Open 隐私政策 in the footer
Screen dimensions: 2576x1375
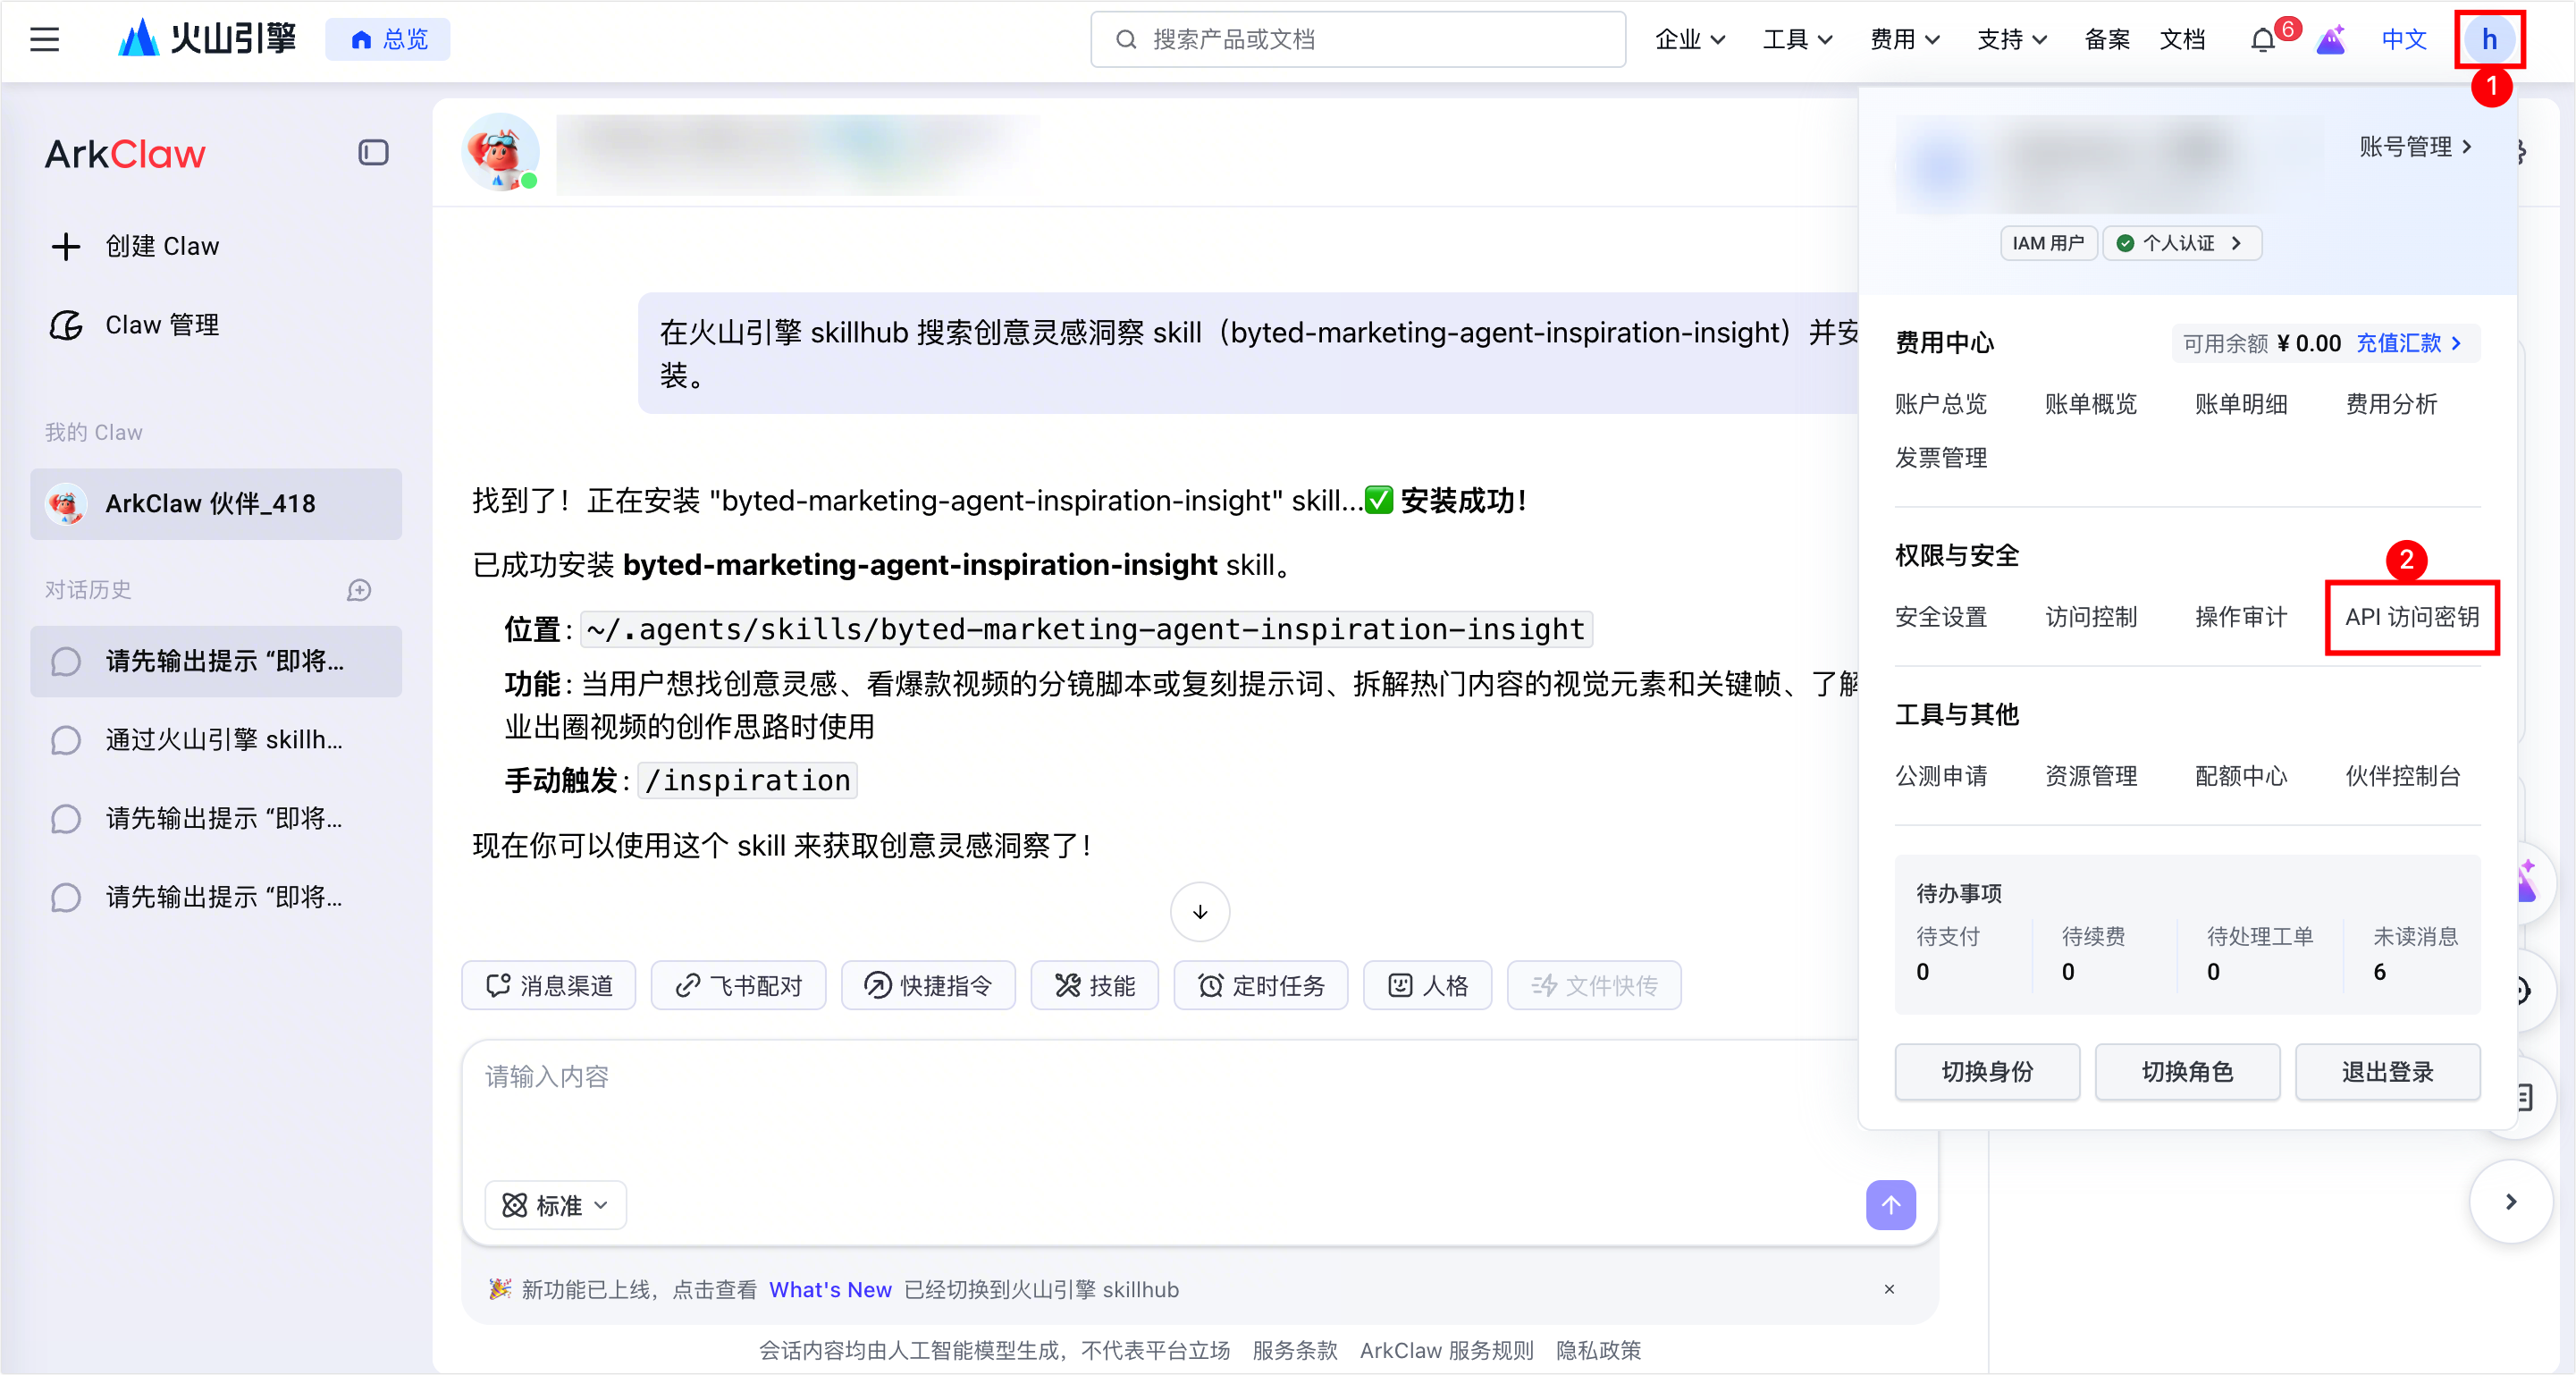(1598, 1351)
